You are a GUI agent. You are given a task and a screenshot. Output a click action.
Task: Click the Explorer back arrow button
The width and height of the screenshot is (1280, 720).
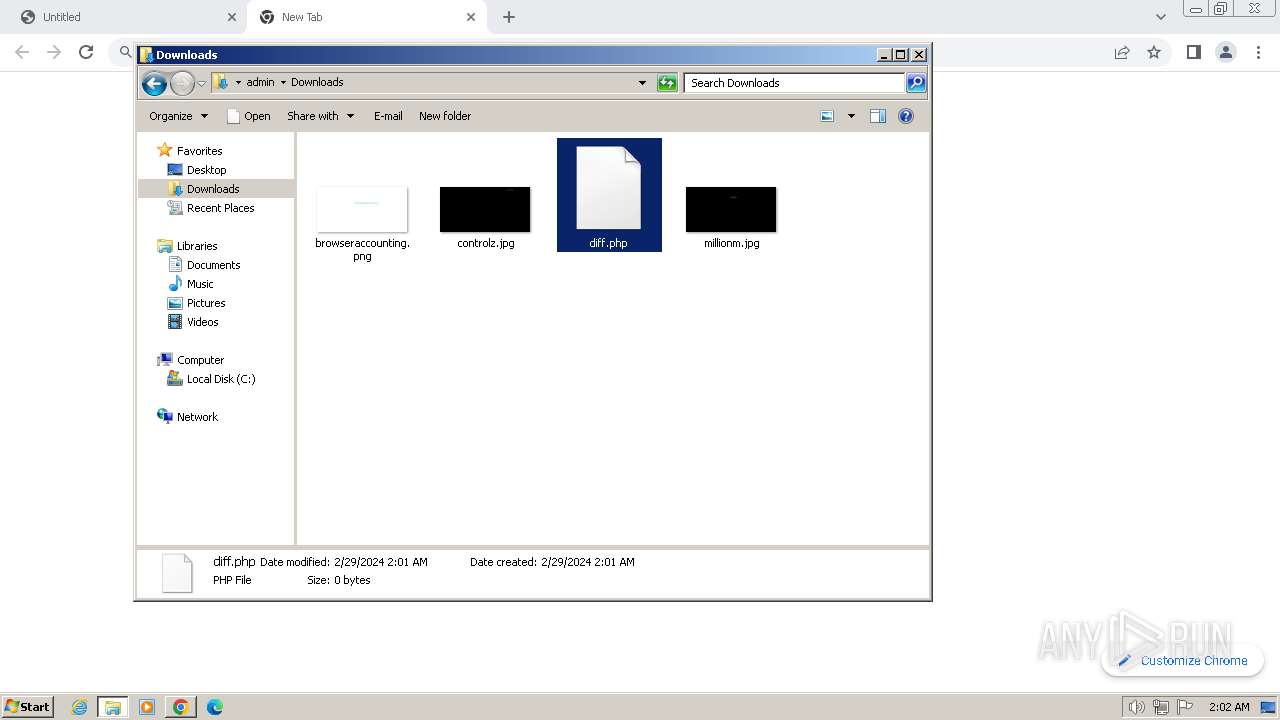(154, 83)
